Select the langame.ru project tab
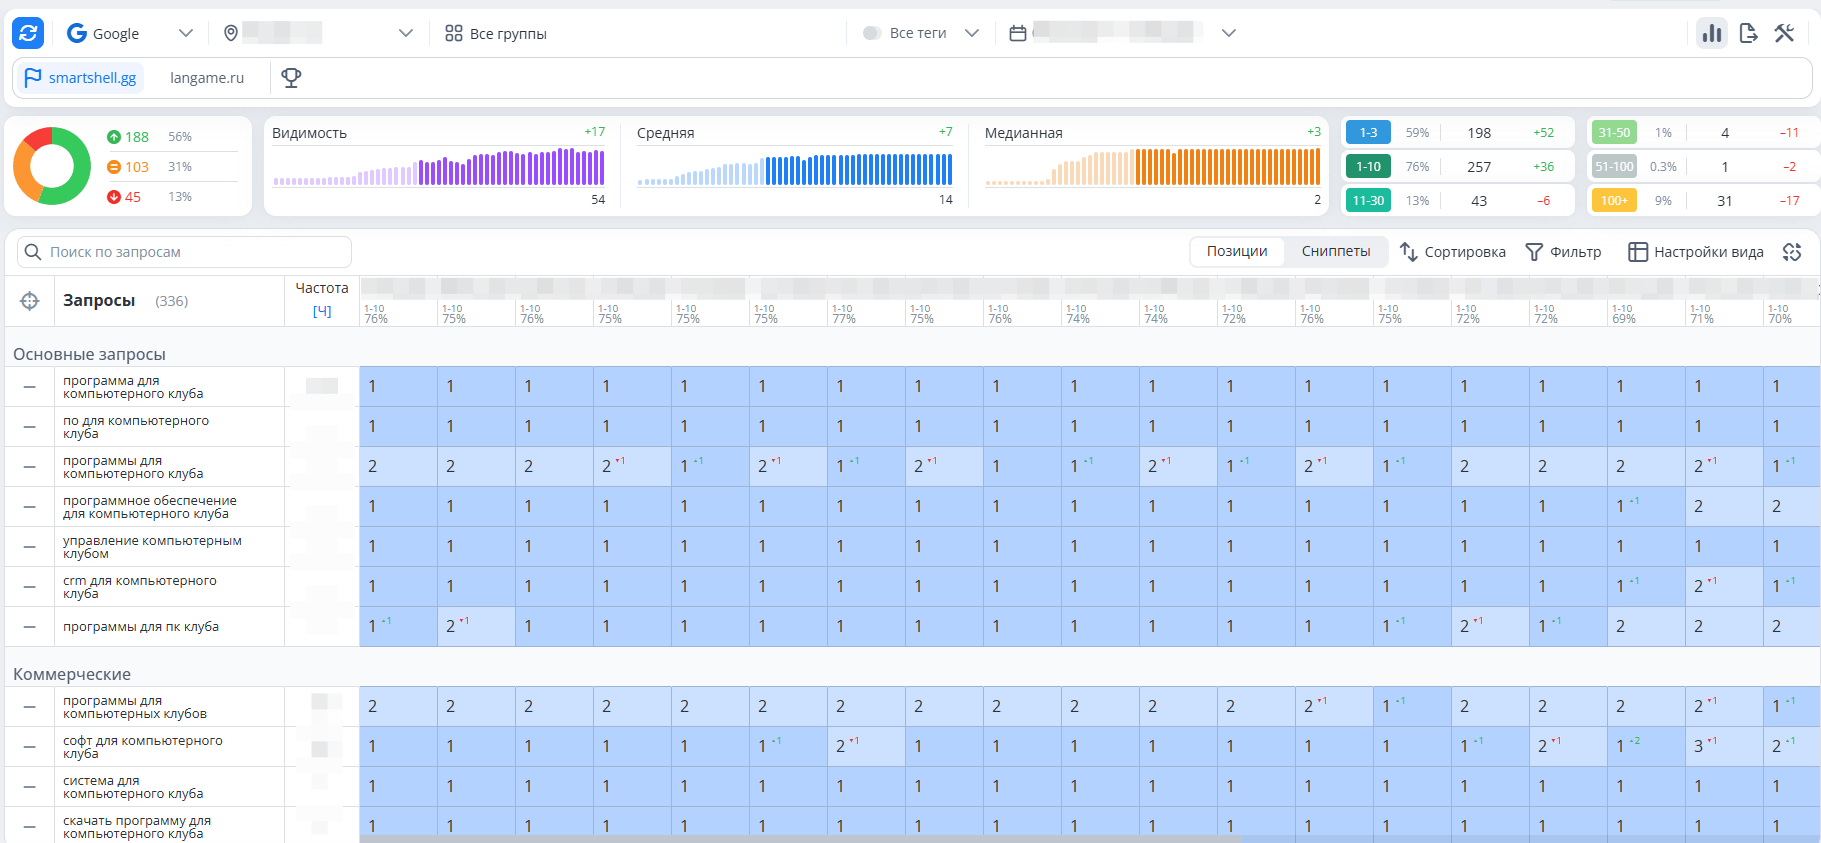 tap(207, 78)
